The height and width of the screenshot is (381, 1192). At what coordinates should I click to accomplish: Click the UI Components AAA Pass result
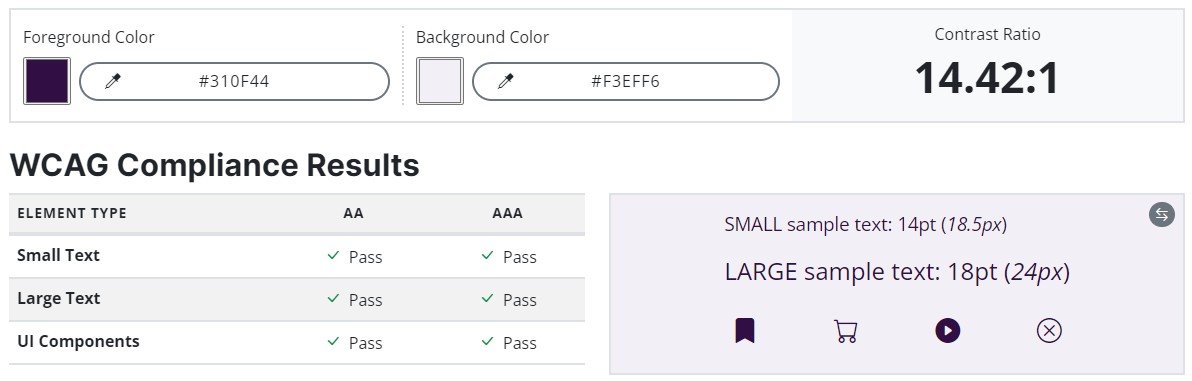[x=509, y=343]
